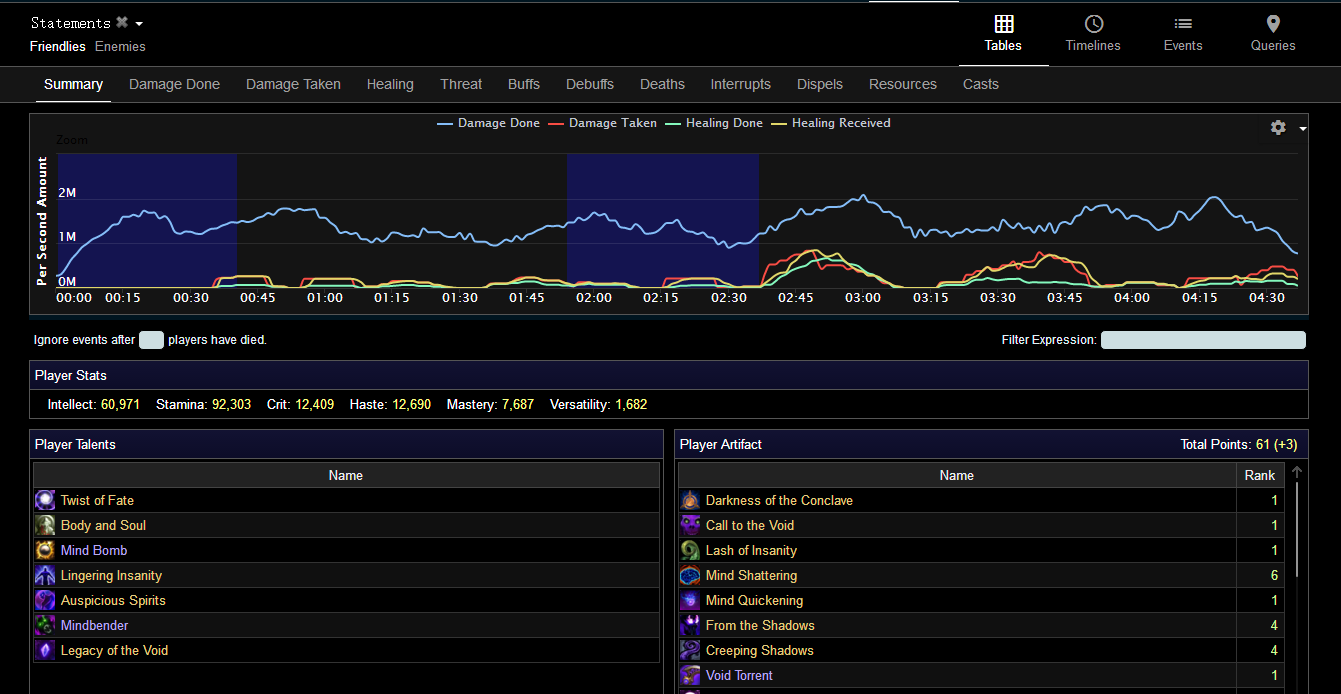Select the Friendlies filter
The image size is (1341, 694).
coord(58,46)
